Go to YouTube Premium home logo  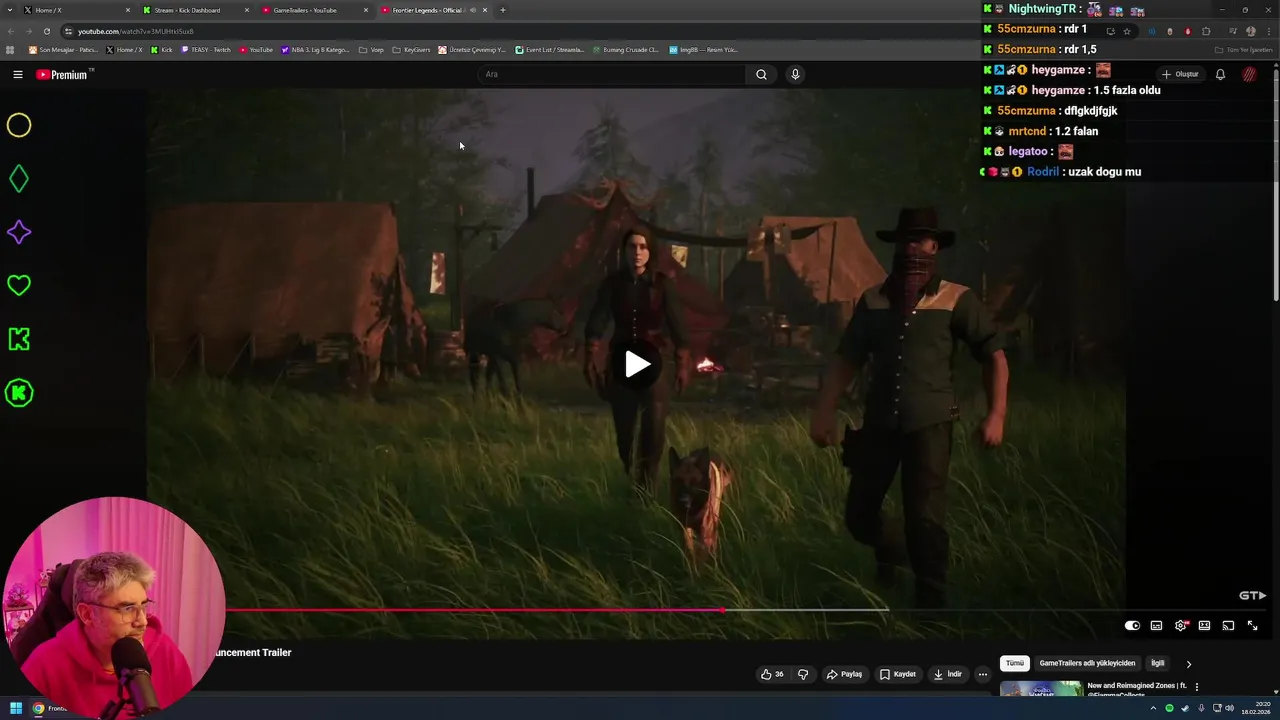click(65, 74)
